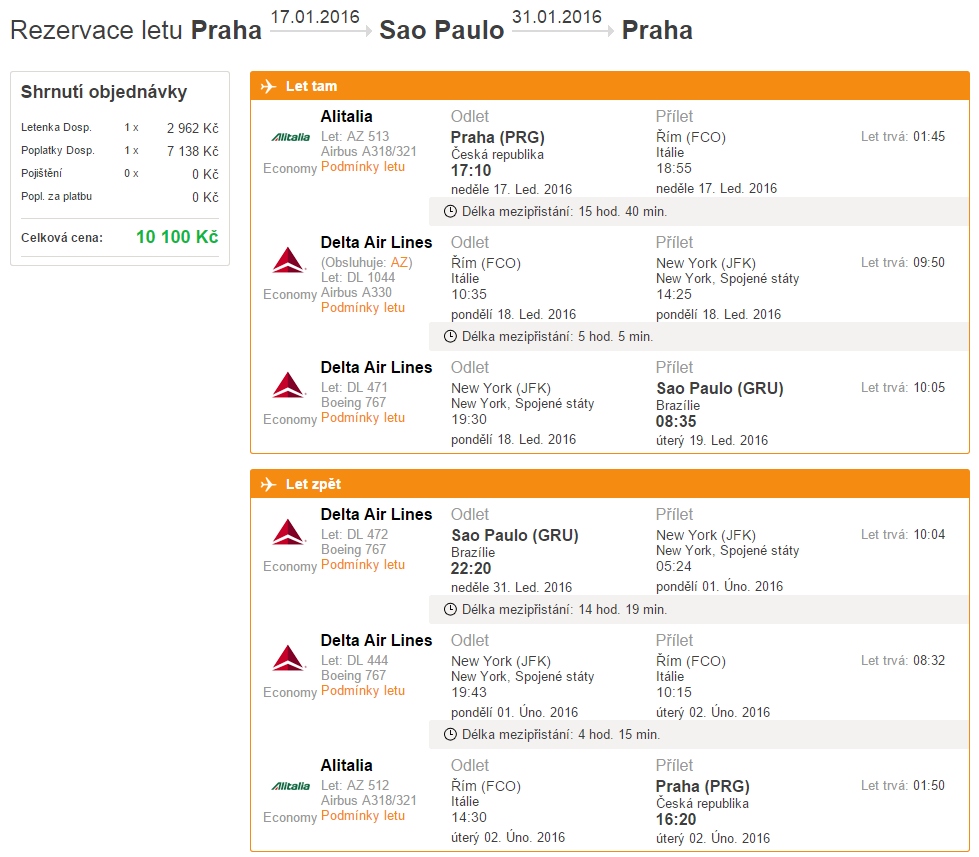
Task: Click the outbound date 17.01.2016 in title
Action: pyautogui.click(x=315, y=17)
